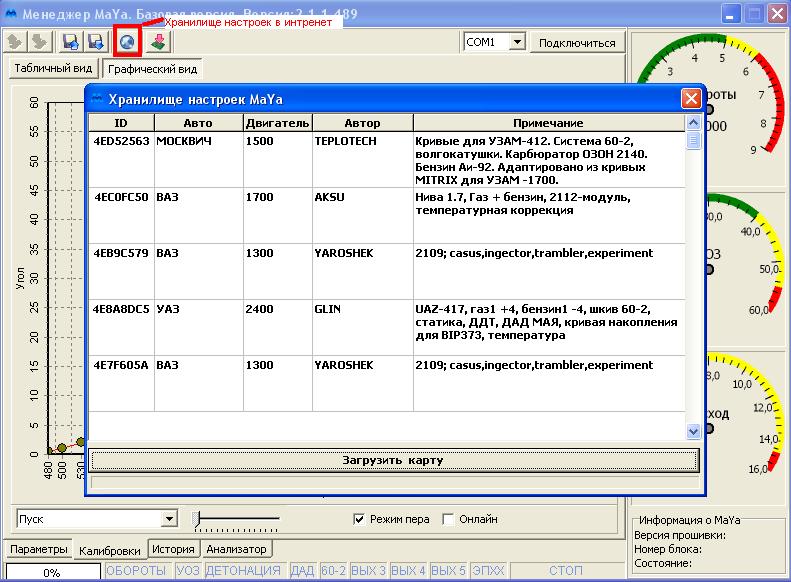Expand the Пуск dropdown list
Screen dimensions: 791x582
click(169, 519)
